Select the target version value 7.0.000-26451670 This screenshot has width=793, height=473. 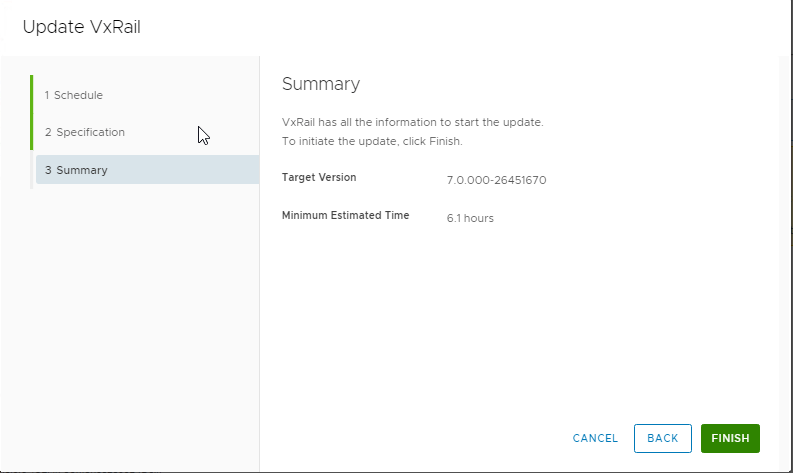pos(496,181)
